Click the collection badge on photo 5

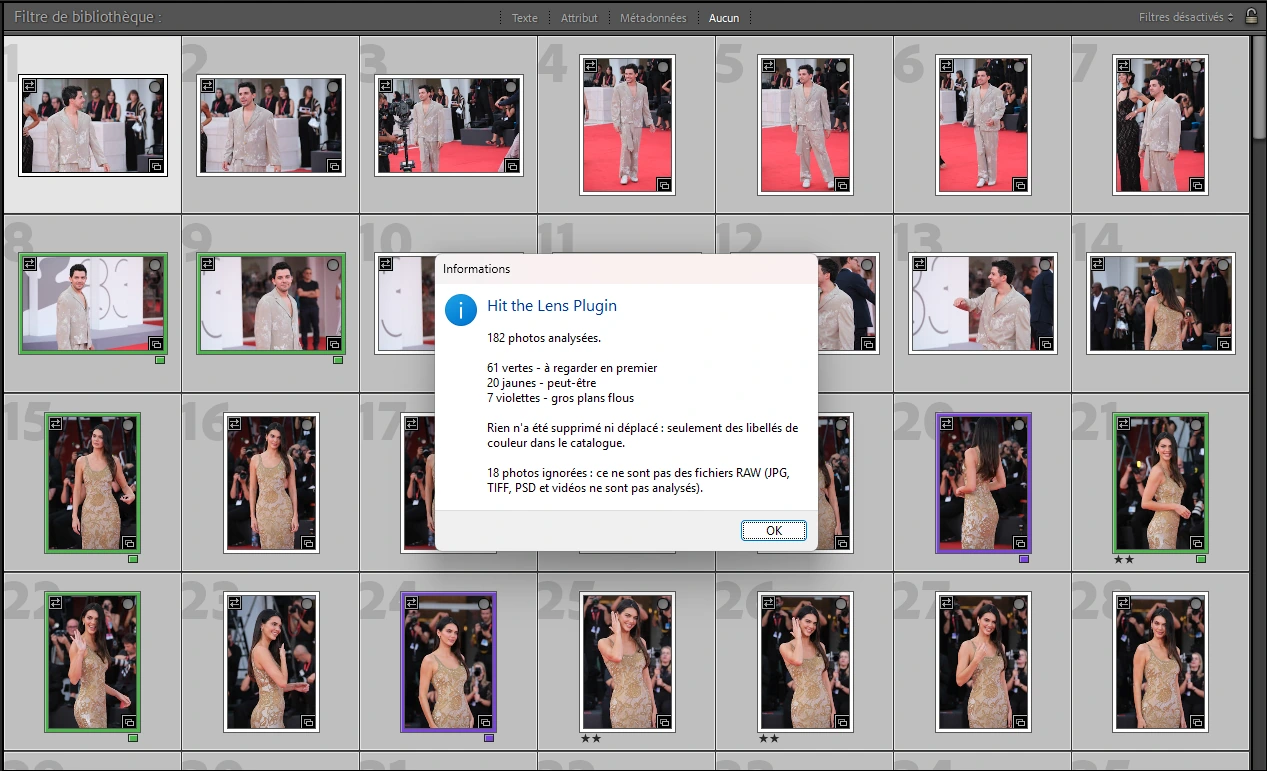[842, 185]
